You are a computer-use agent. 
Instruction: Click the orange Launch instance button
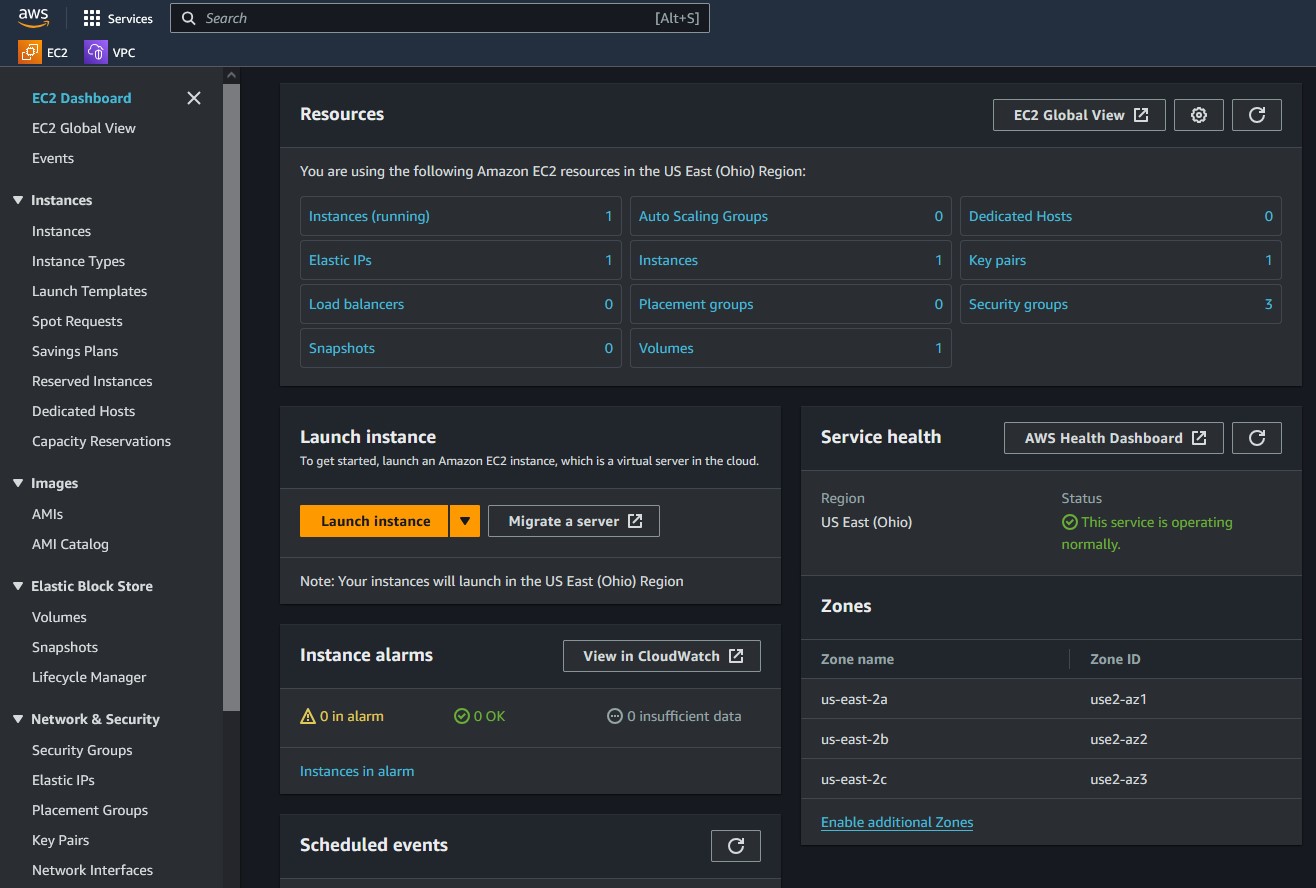coord(374,521)
